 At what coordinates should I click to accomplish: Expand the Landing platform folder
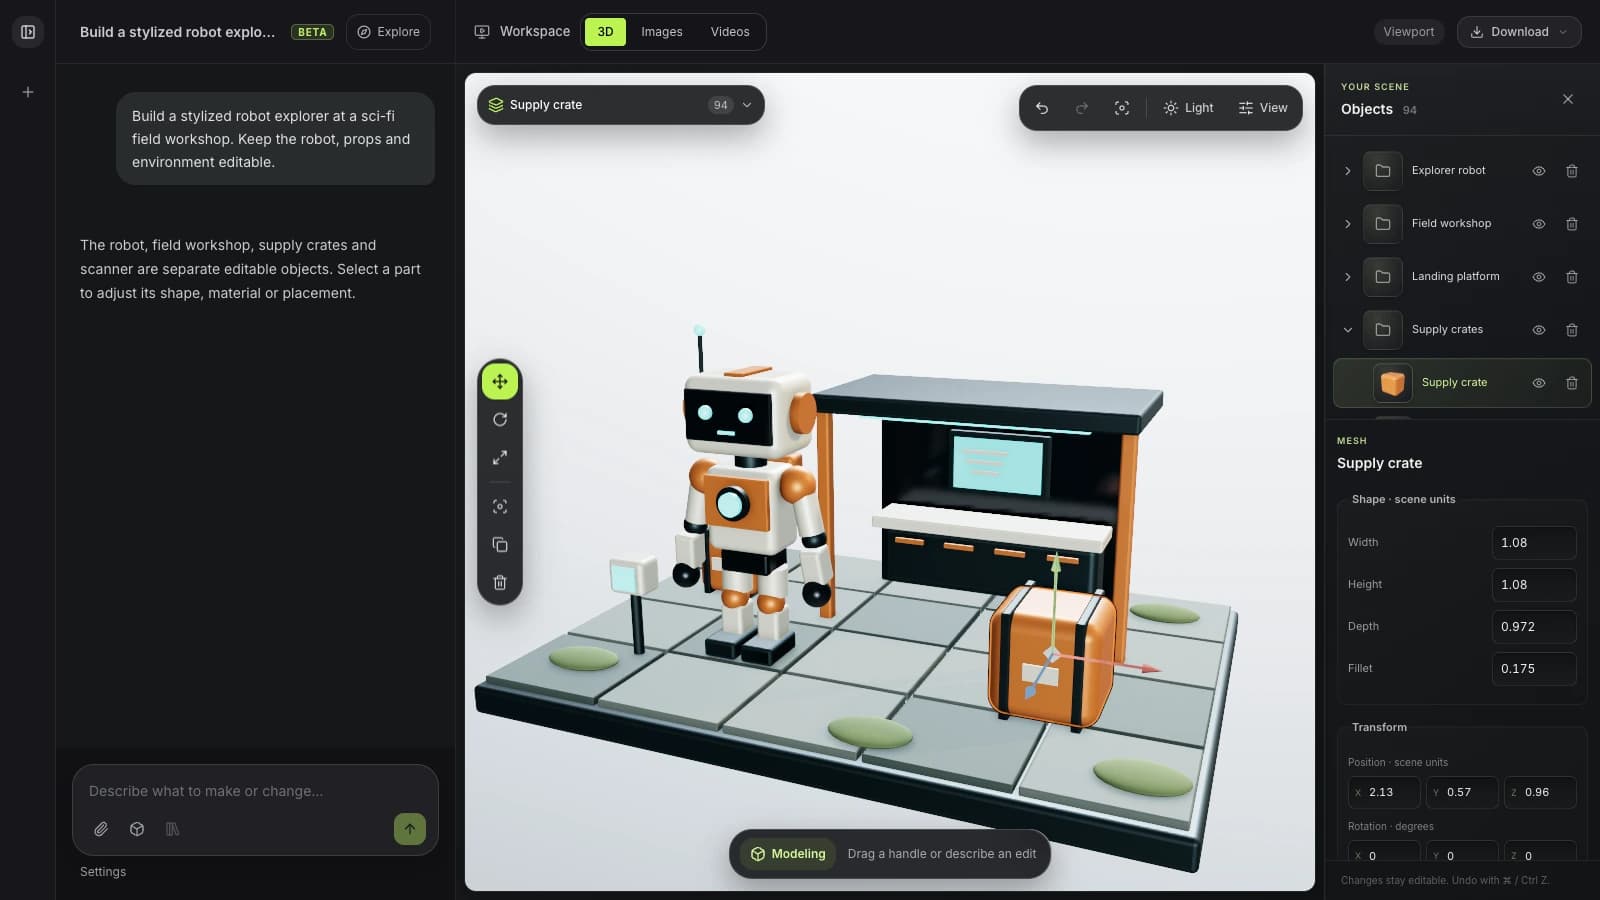1348,277
